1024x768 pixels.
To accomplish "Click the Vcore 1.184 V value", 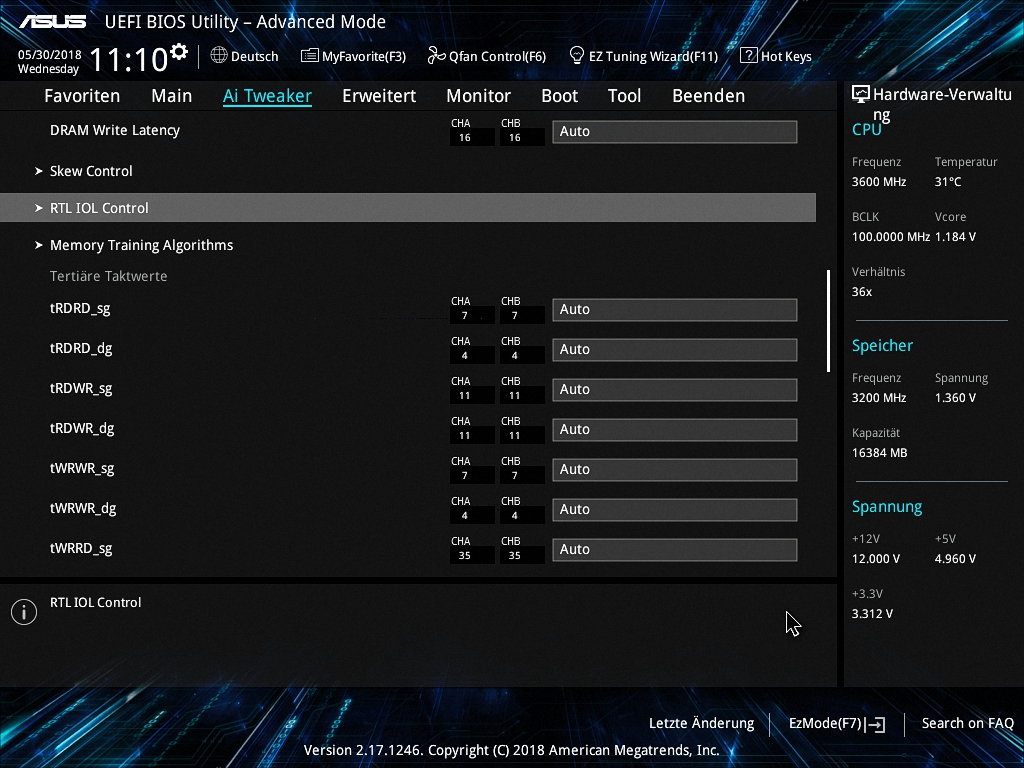I will pos(955,237).
